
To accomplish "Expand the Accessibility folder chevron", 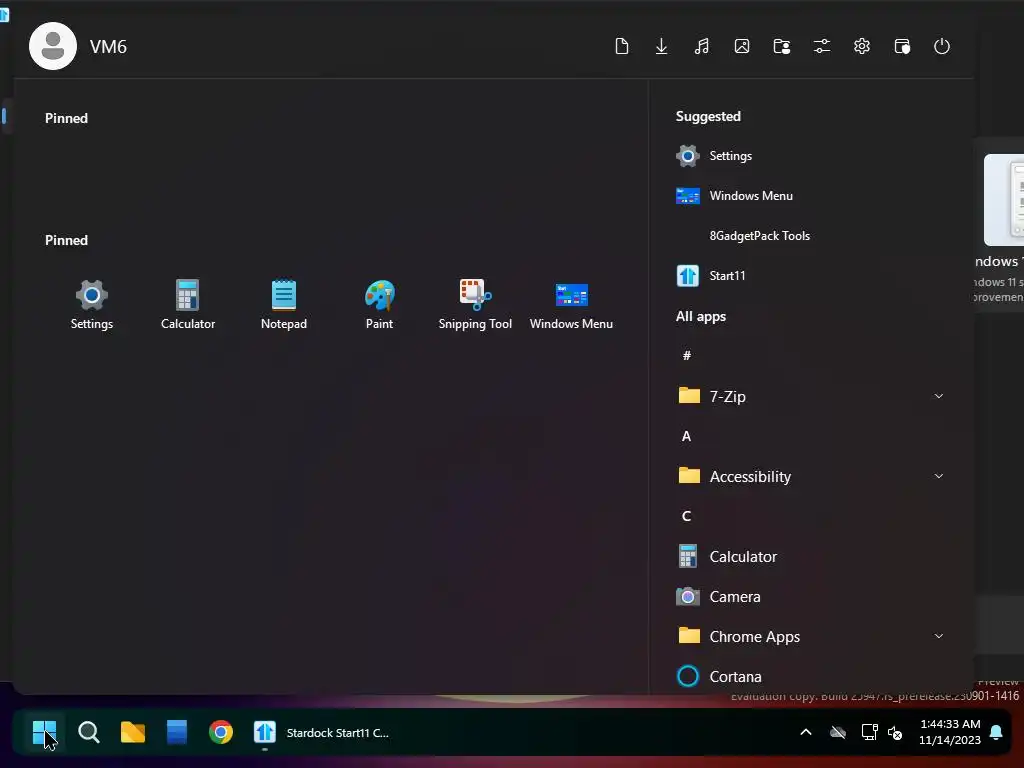I will tap(938, 476).
